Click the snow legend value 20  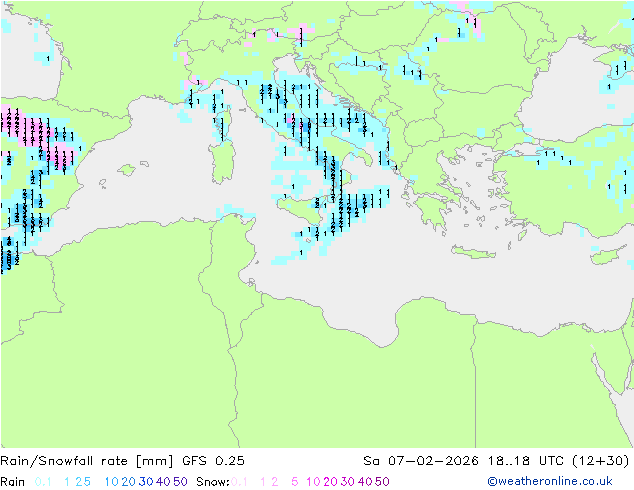coord(330,482)
